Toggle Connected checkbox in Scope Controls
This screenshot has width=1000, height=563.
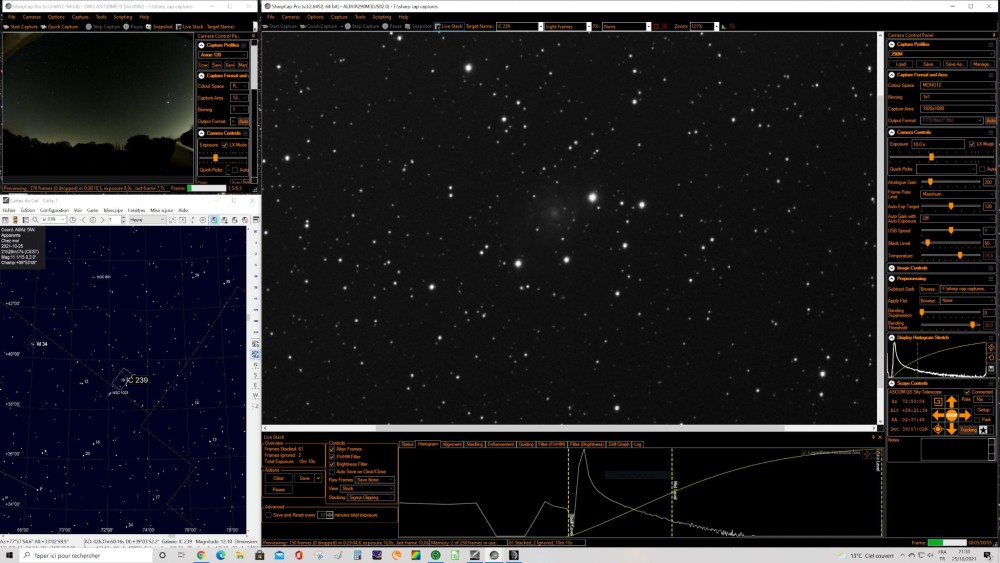pyautogui.click(x=967, y=392)
